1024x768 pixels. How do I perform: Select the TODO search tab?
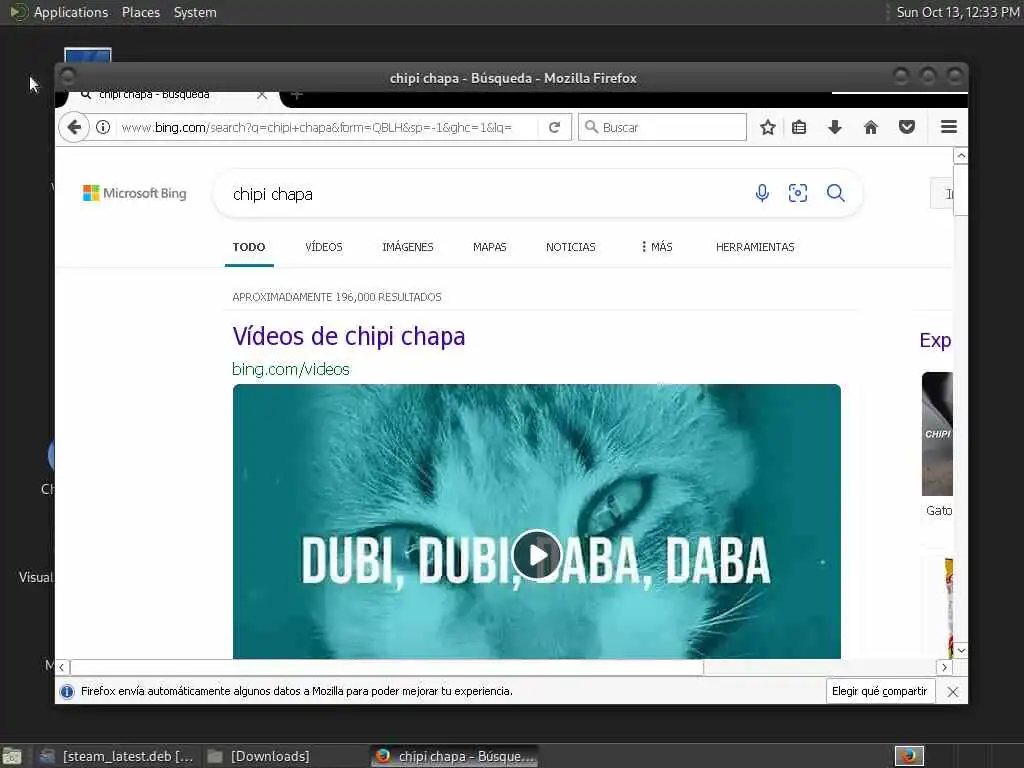(249, 247)
